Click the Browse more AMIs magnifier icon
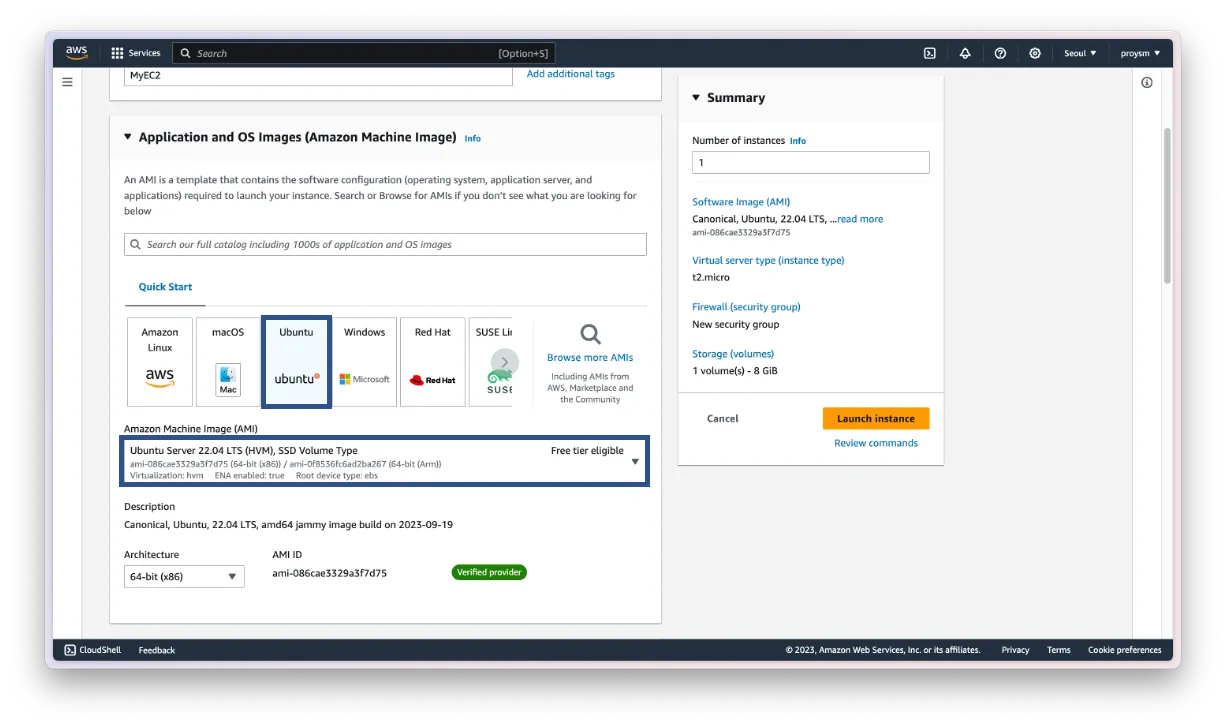This screenshot has height=728, width=1226. click(x=590, y=334)
